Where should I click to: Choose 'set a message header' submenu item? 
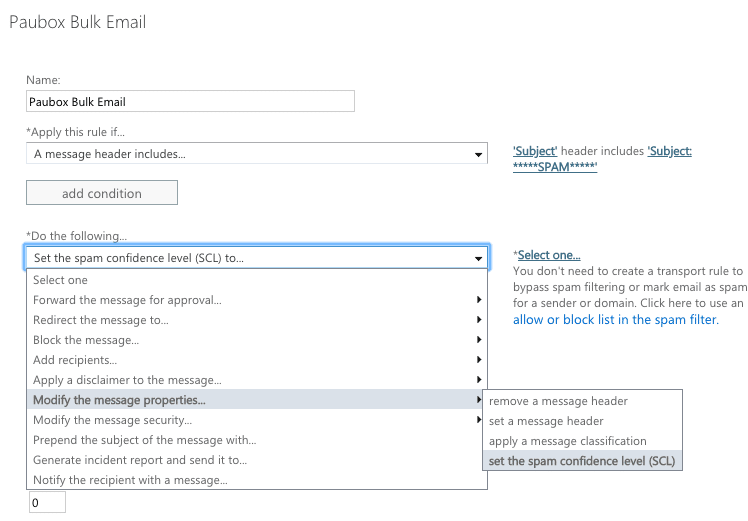(x=546, y=421)
